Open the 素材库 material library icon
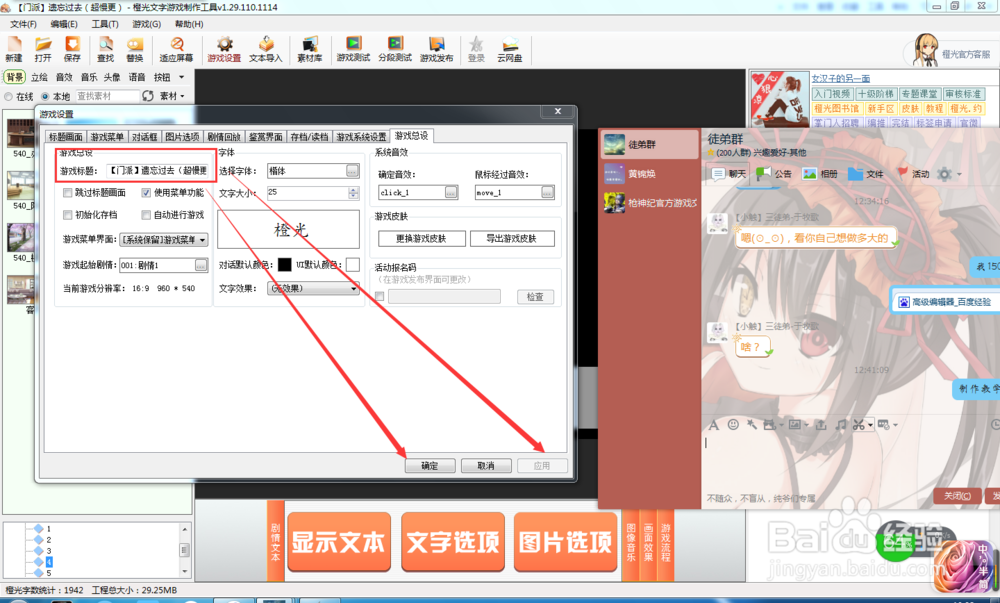1000x603 pixels. point(310,48)
